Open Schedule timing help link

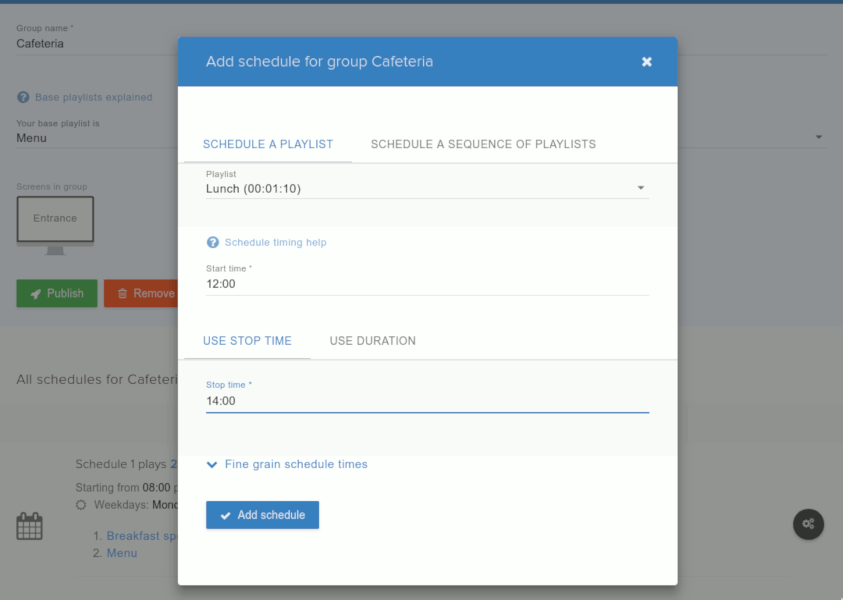(x=275, y=242)
